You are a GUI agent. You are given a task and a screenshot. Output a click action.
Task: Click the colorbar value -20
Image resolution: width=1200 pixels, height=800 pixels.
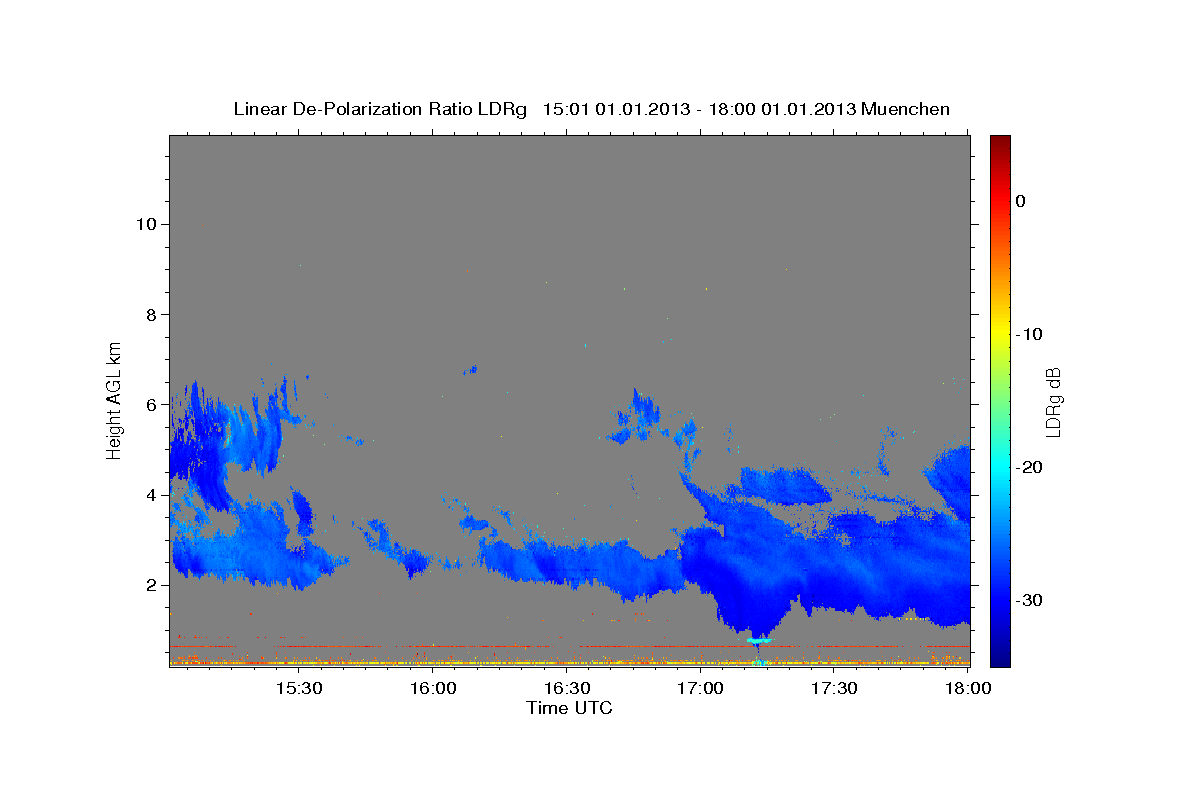(x=1030, y=467)
